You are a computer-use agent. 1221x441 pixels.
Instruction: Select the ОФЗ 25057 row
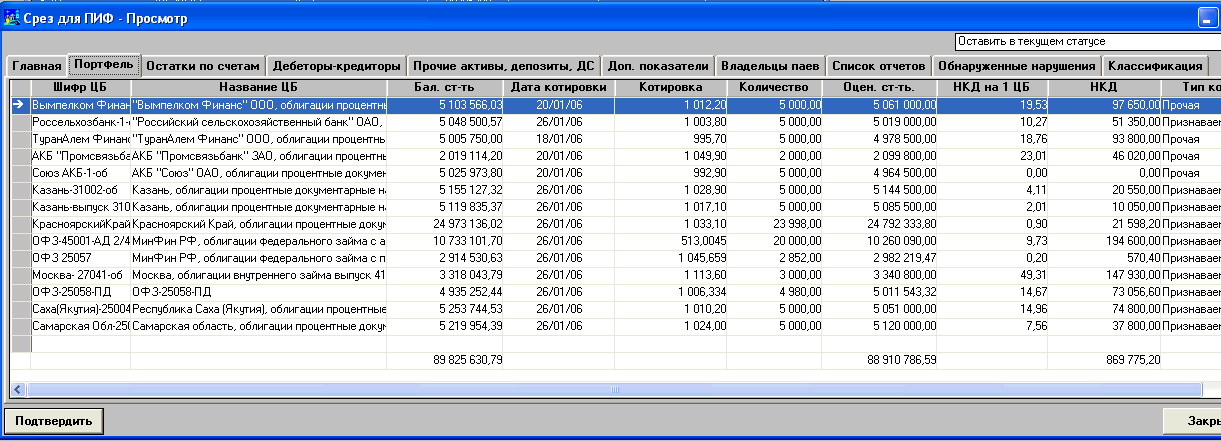click(616, 257)
